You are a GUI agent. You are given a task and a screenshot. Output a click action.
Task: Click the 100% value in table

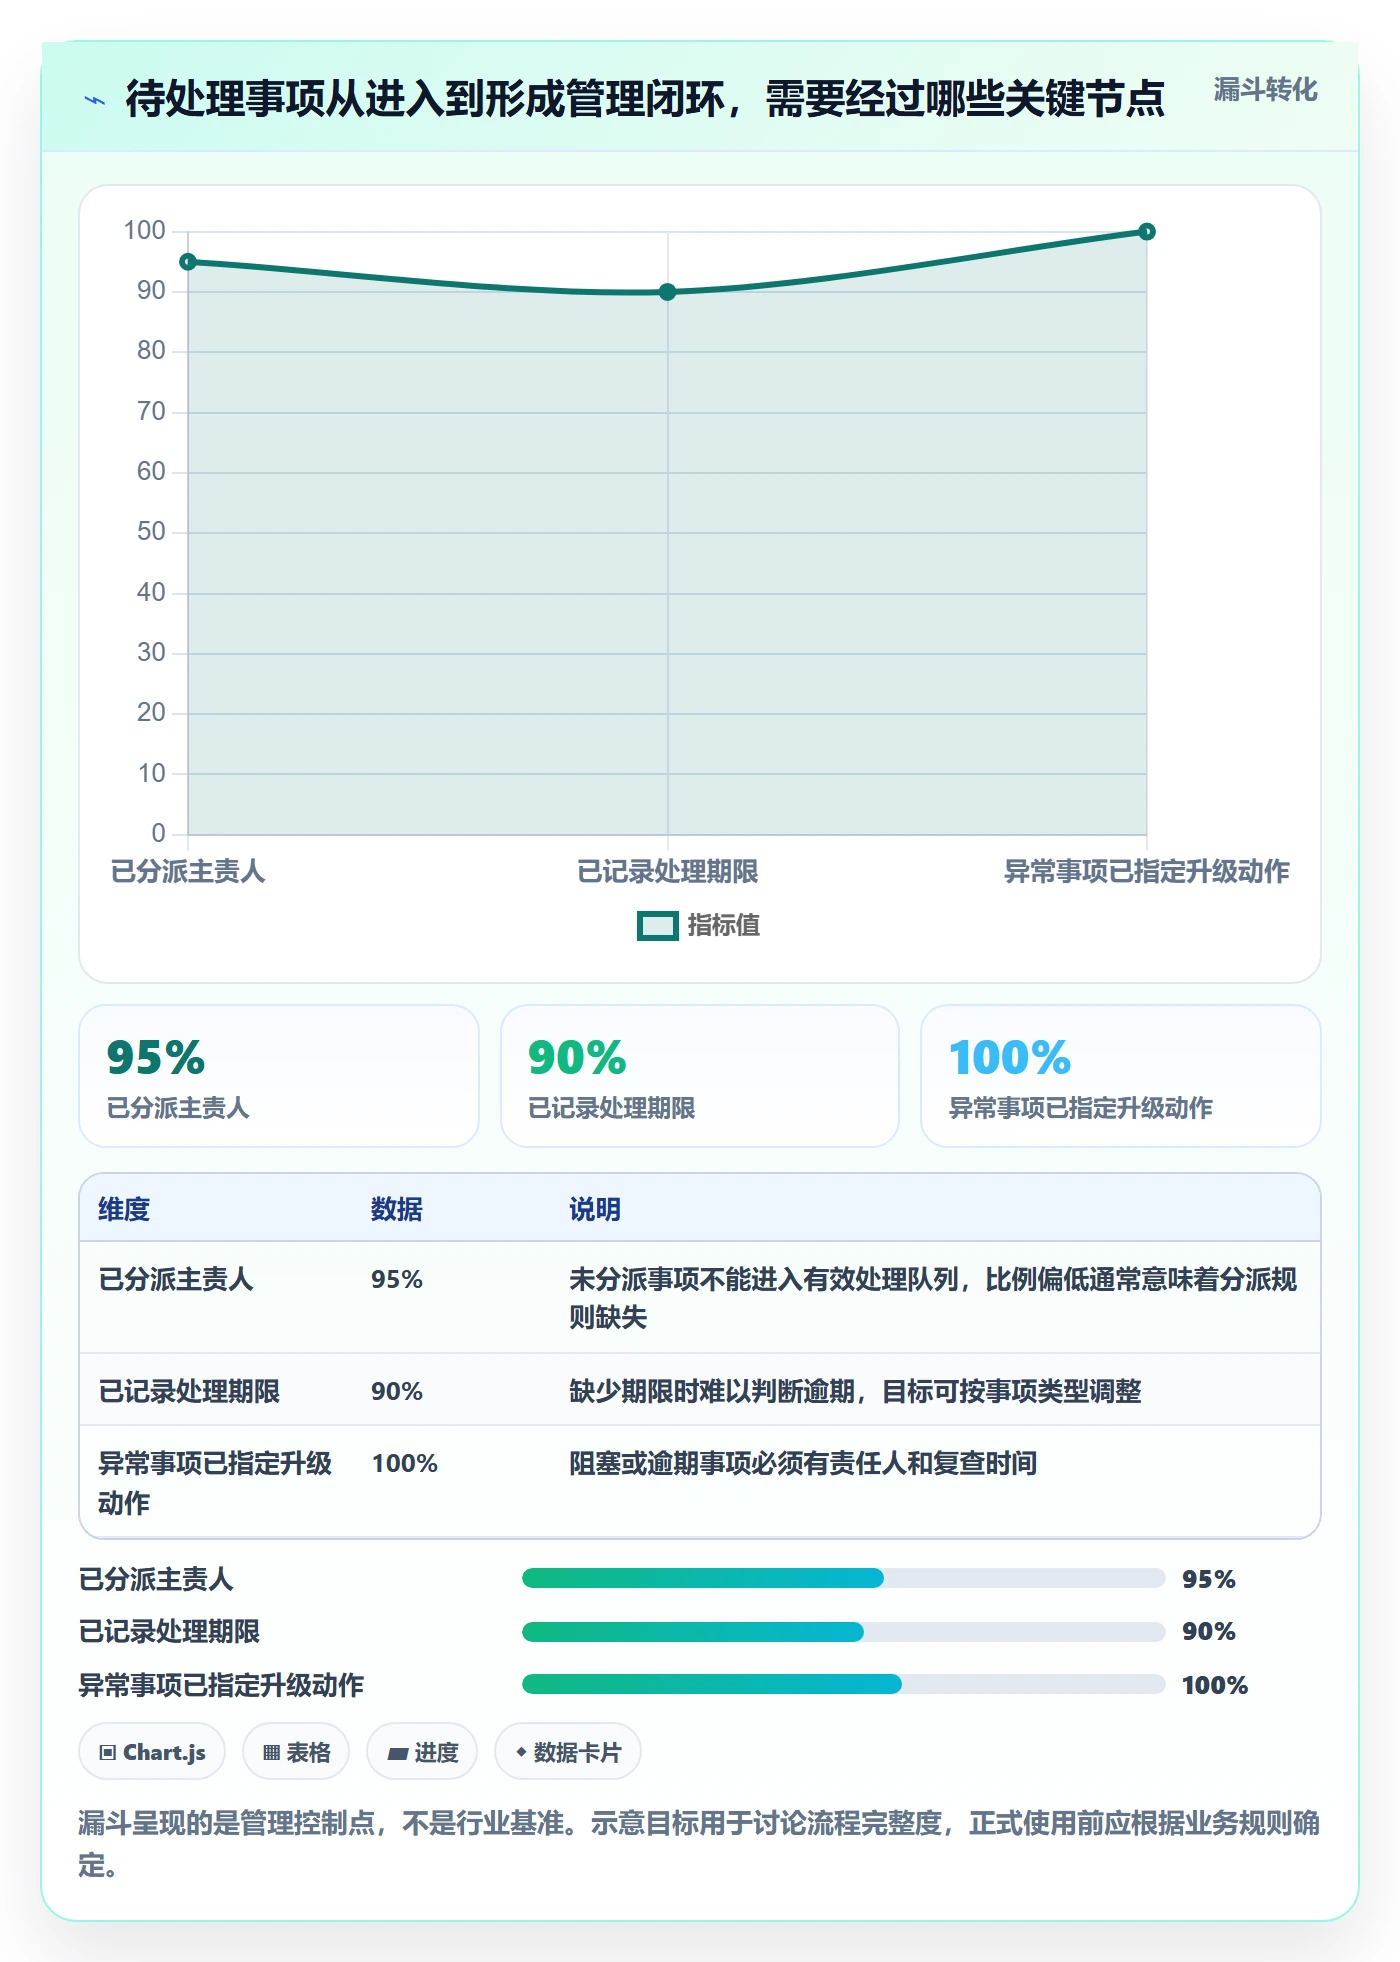pos(405,1463)
